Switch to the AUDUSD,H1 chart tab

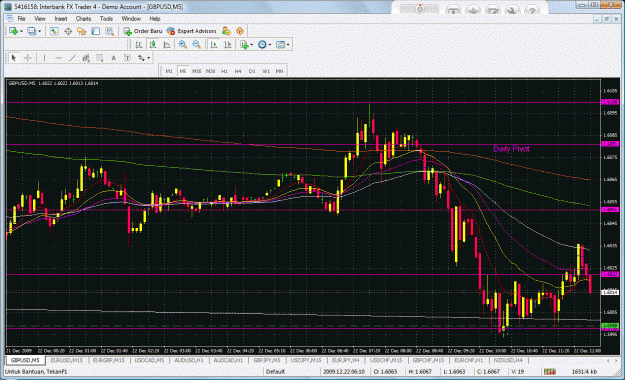pyautogui.click(x=189, y=360)
